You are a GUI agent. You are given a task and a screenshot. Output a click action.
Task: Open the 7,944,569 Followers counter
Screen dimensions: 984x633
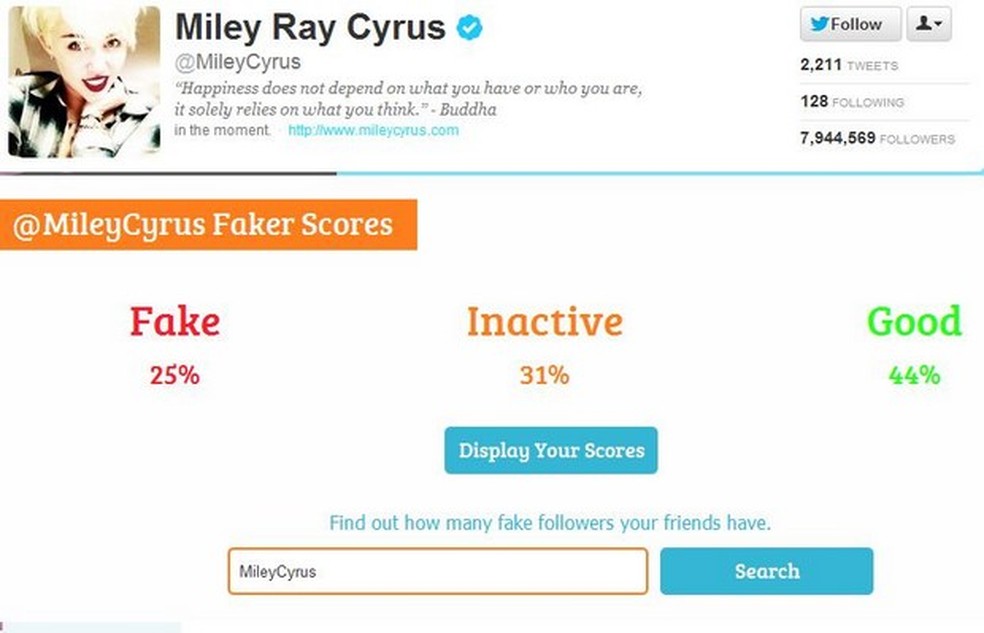tap(878, 139)
